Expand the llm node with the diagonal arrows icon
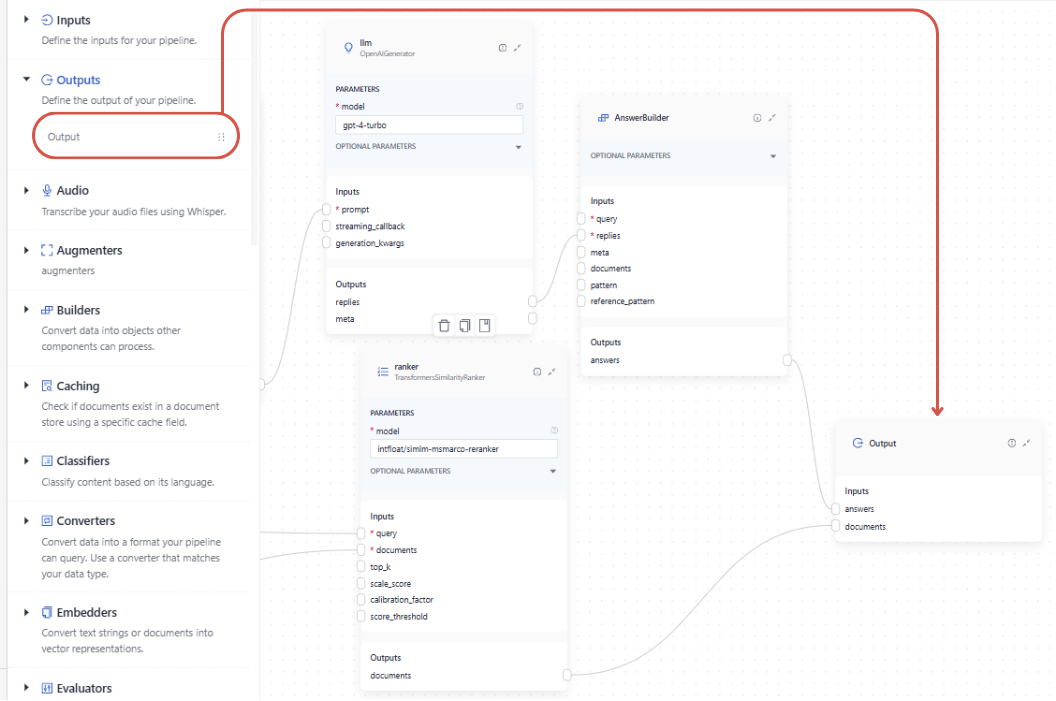Viewport: 1056px width, 701px height. [518, 47]
